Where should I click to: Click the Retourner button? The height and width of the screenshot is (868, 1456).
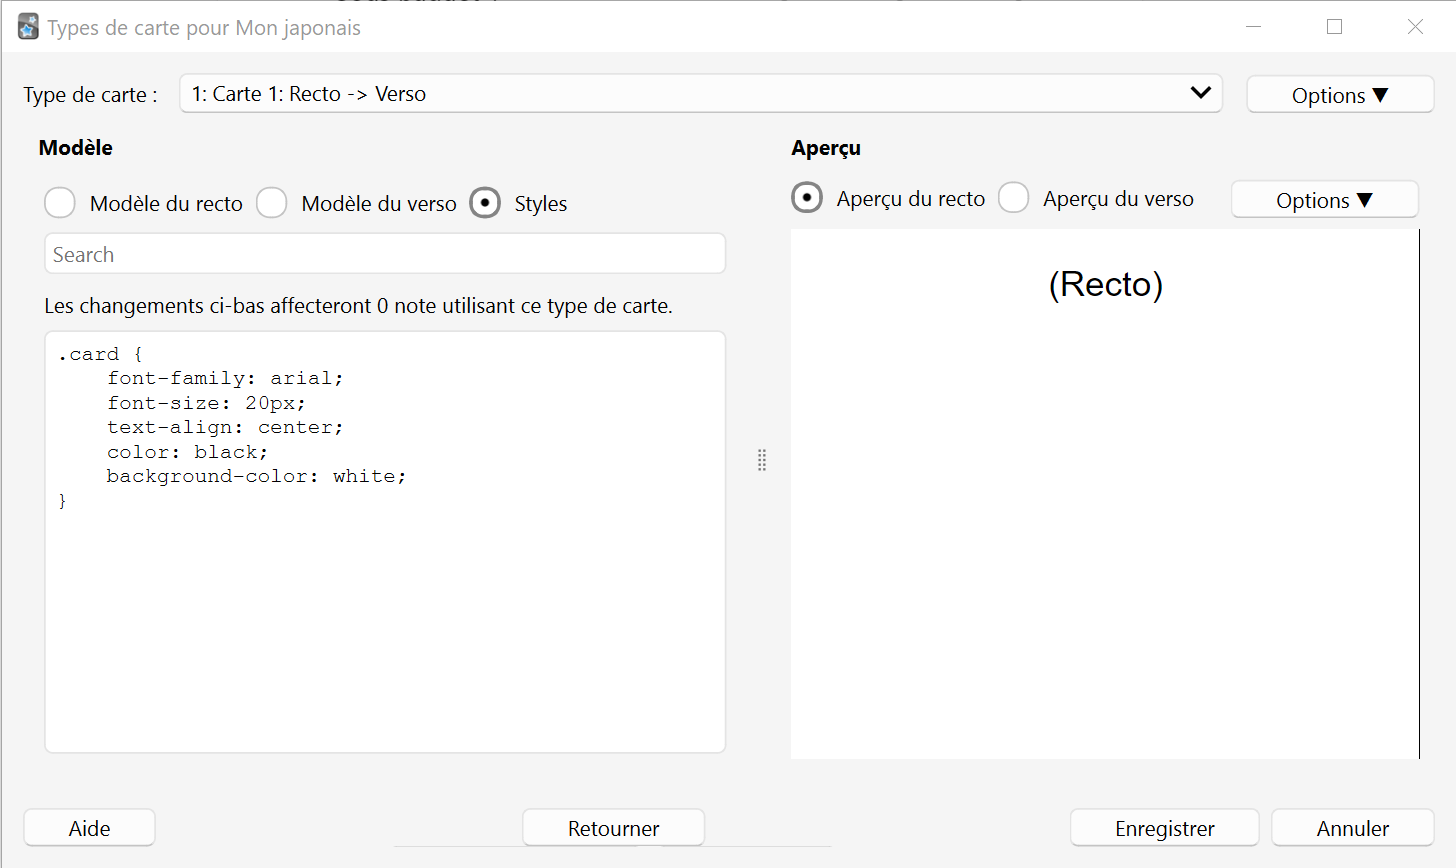pos(613,828)
